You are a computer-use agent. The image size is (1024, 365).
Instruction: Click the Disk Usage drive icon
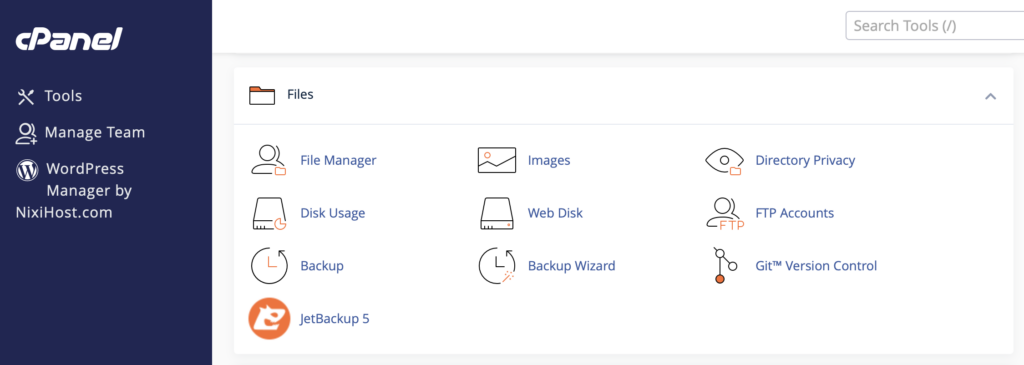coord(270,214)
